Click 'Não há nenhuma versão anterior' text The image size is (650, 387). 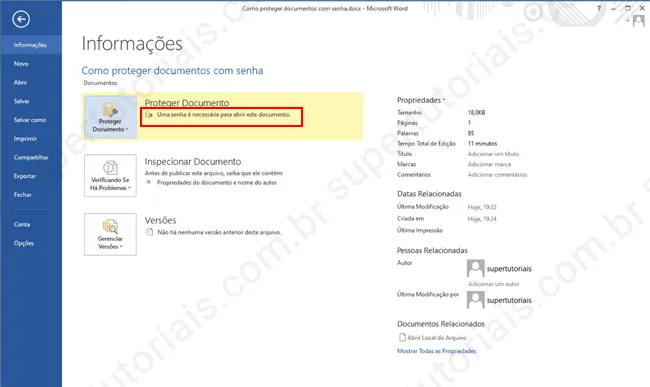point(219,232)
